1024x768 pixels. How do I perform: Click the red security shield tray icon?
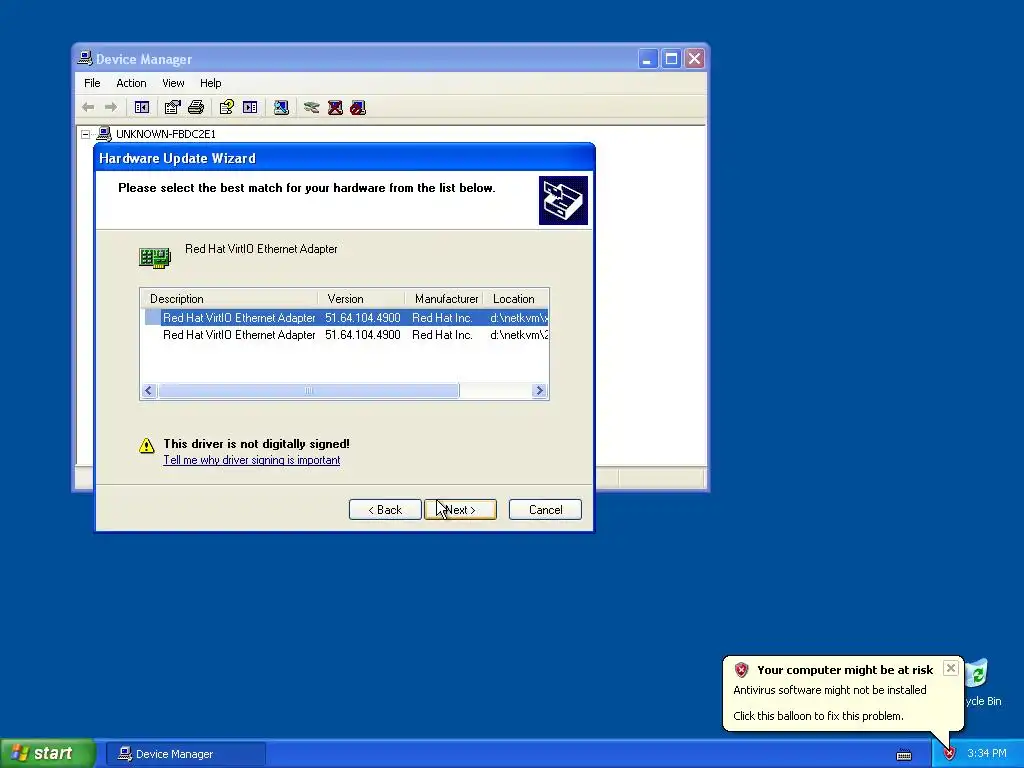click(x=949, y=754)
